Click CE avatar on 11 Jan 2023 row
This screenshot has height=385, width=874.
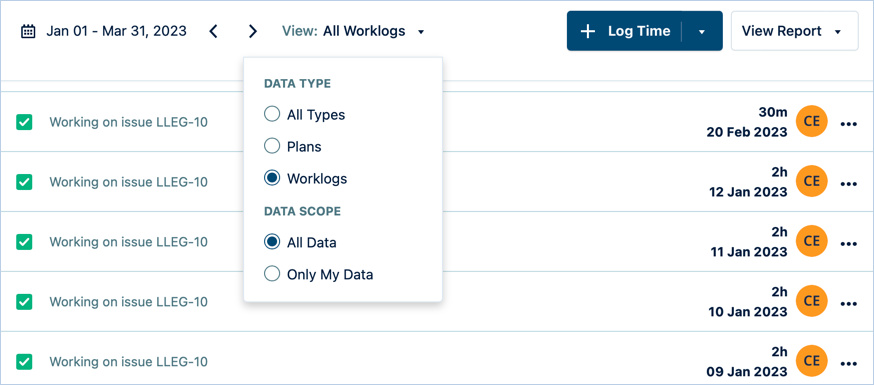(x=812, y=241)
